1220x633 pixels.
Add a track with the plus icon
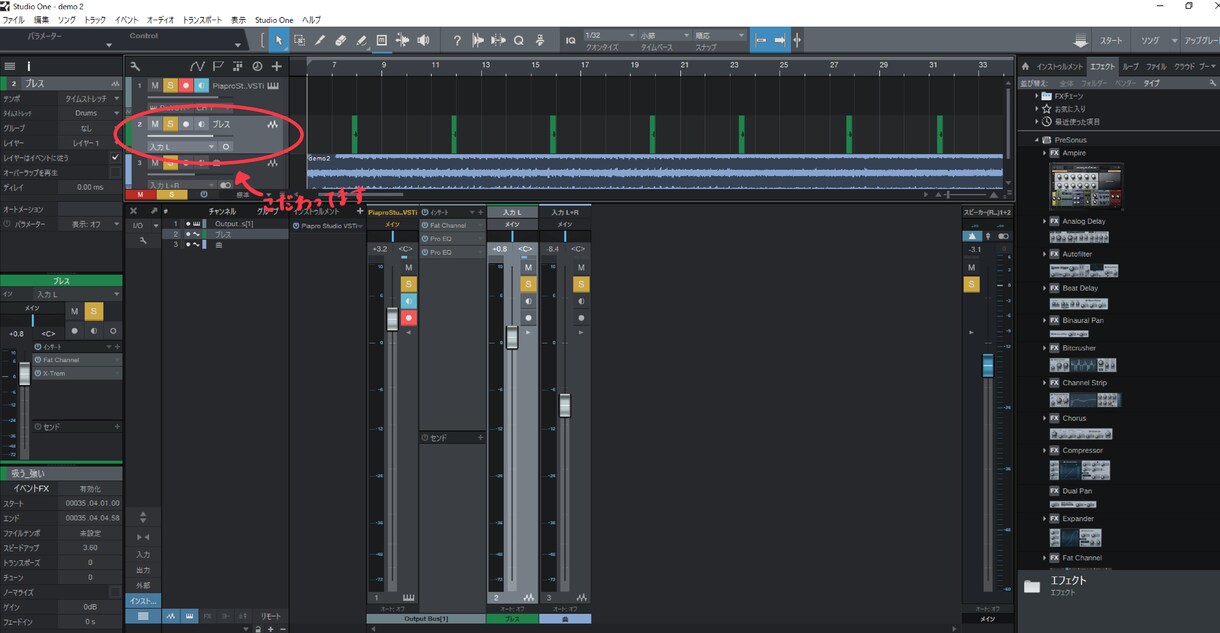tap(277, 66)
